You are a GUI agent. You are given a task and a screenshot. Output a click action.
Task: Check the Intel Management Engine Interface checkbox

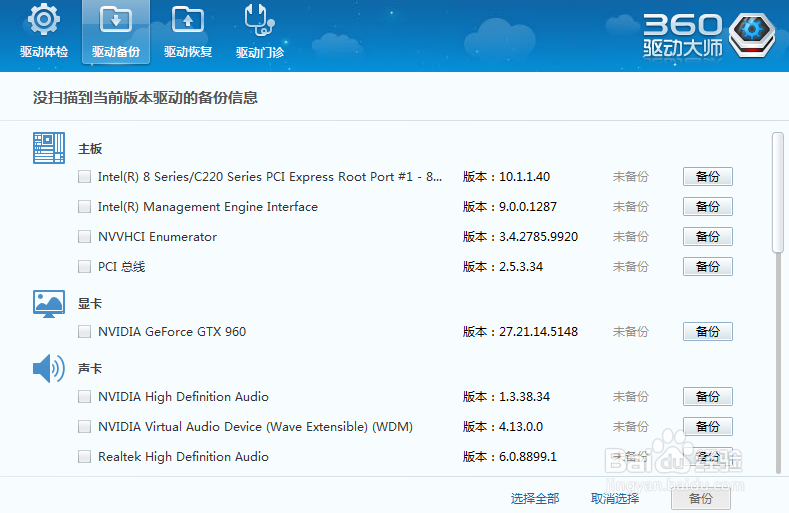pos(85,207)
